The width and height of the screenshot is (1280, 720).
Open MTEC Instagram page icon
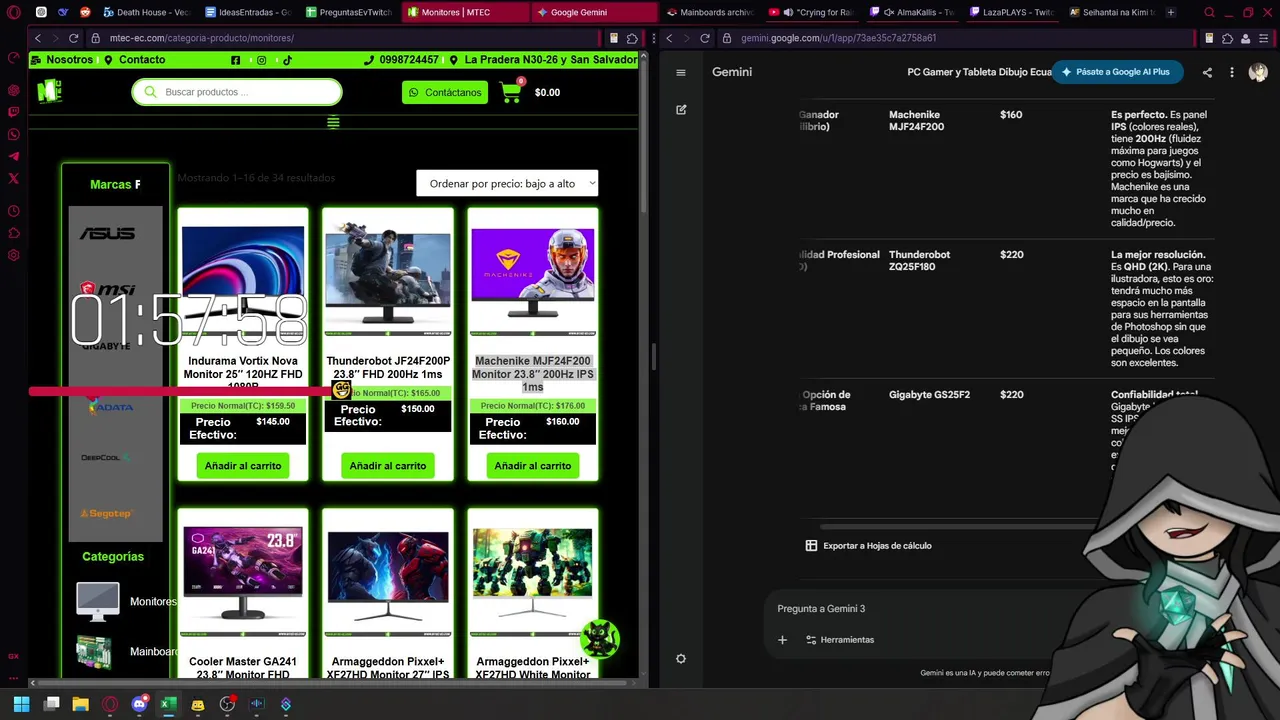point(261,60)
